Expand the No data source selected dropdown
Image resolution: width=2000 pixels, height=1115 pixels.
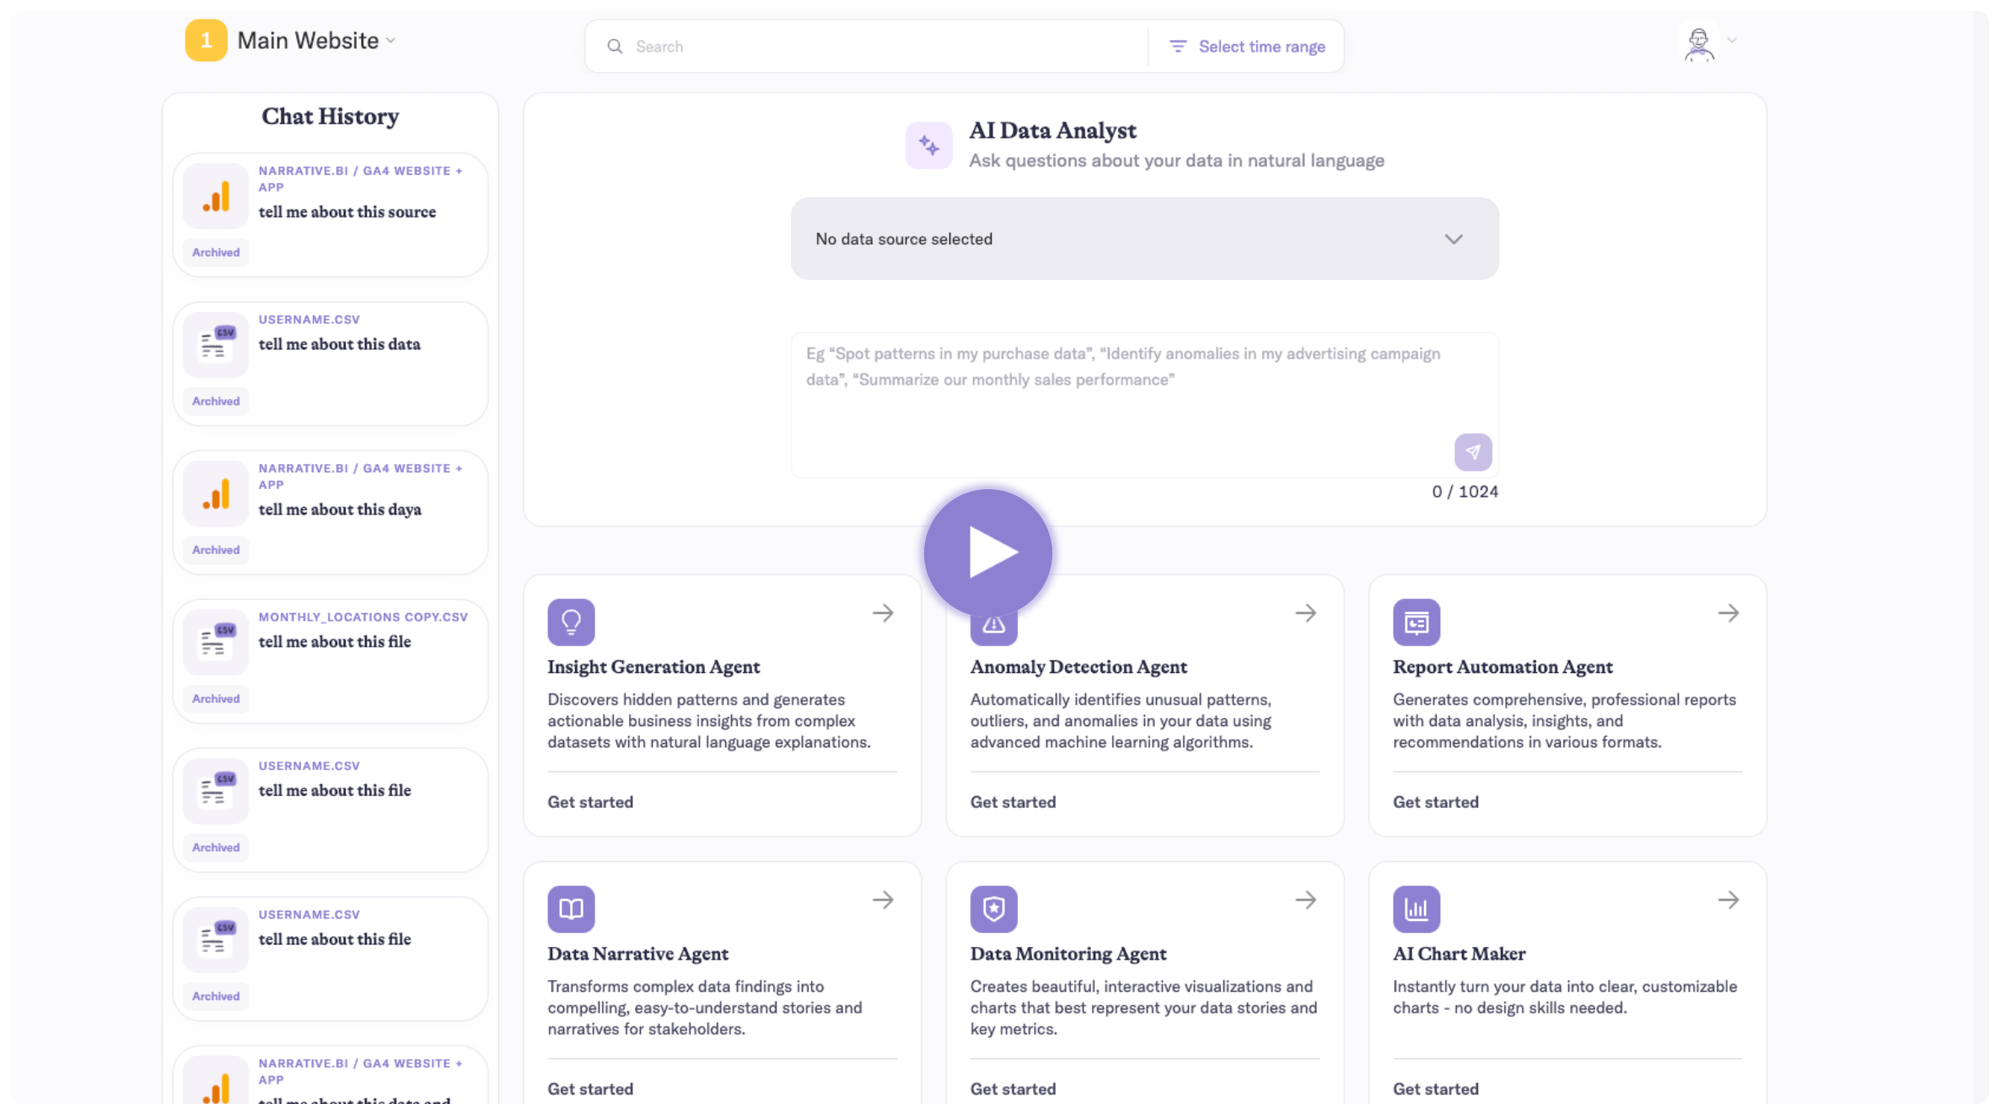click(1144, 239)
